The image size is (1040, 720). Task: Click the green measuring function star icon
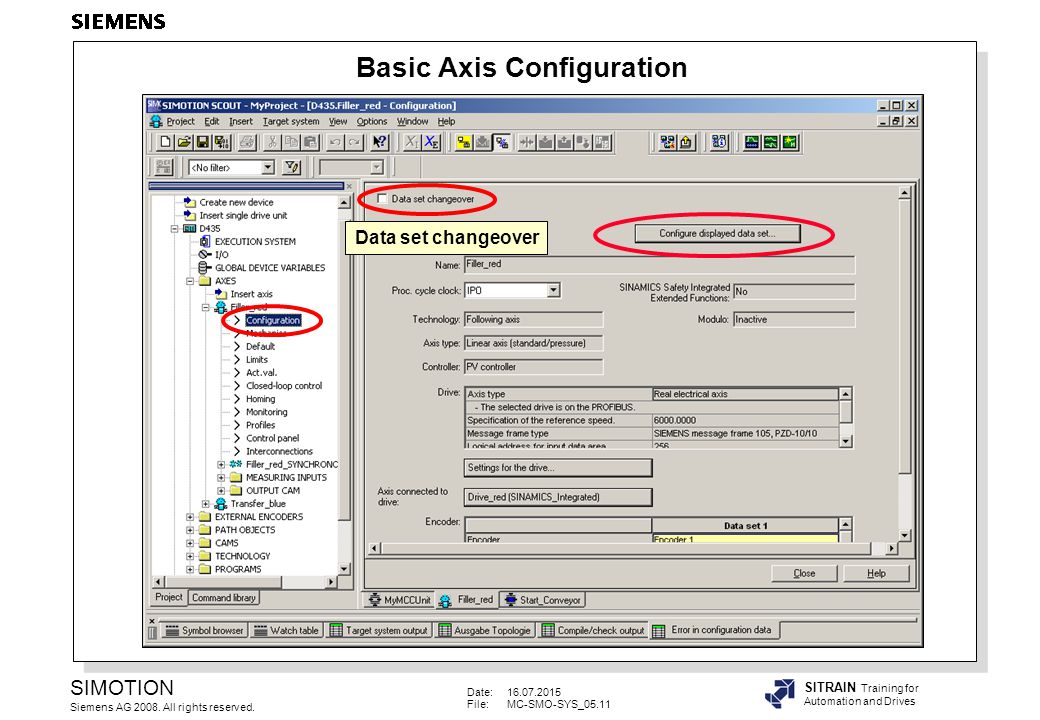(x=790, y=143)
